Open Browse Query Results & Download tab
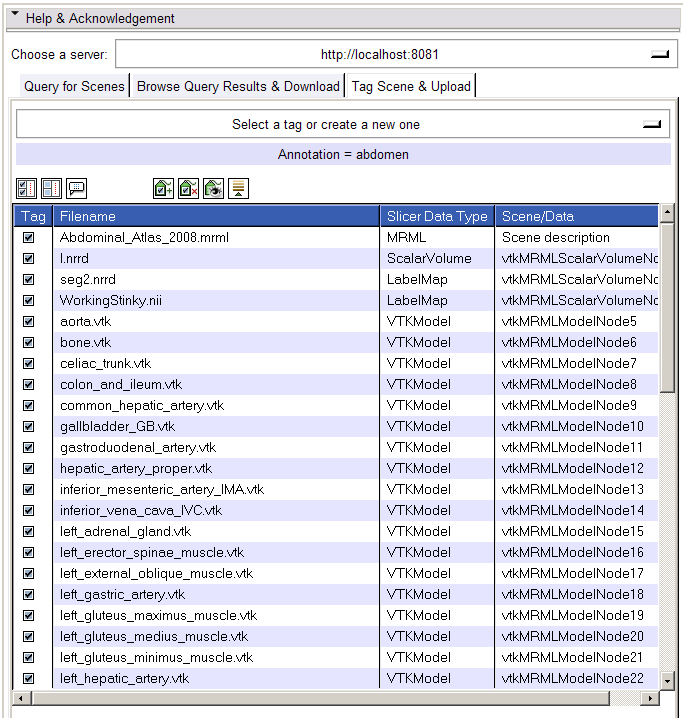The height and width of the screenshot is (718, 683). point(238,86)
